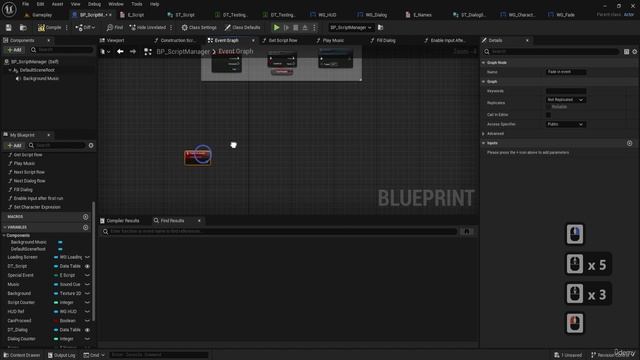The width and height of the screenshot is (640, 360).
Task: Select Background Music component
Action: coord(40,78)
